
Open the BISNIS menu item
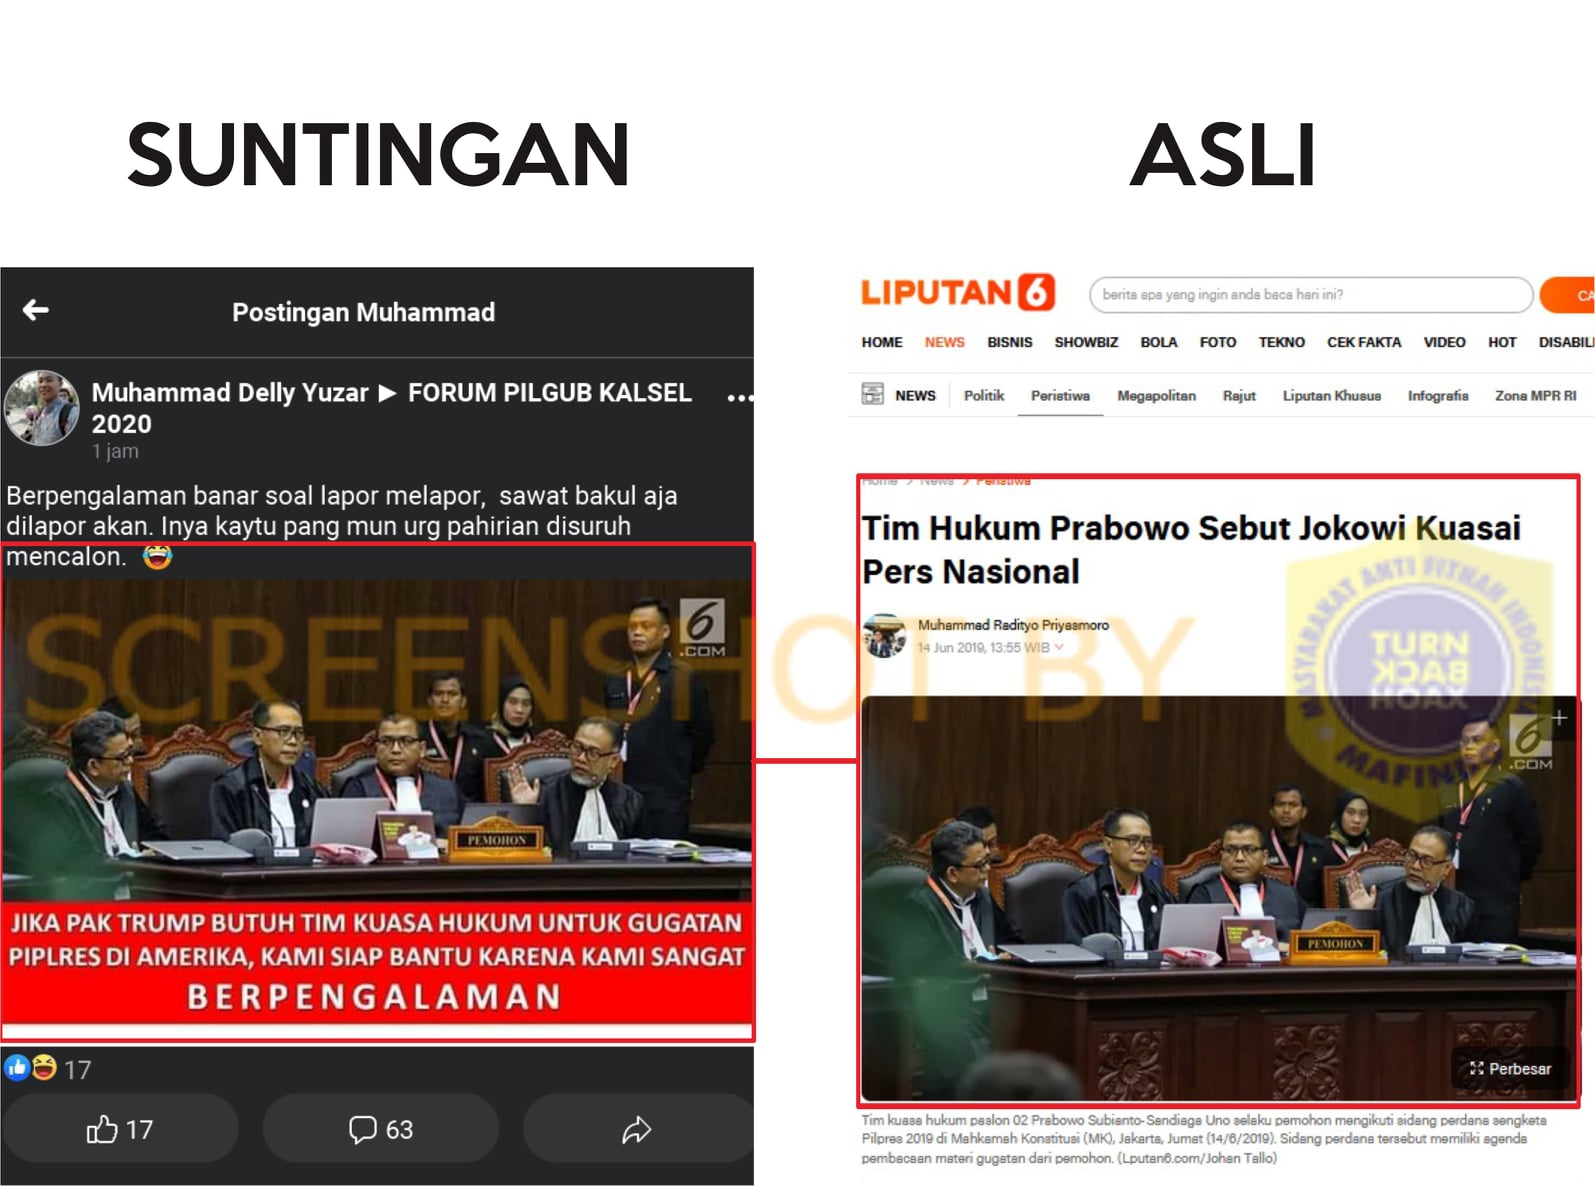[x=1010, y=342]
